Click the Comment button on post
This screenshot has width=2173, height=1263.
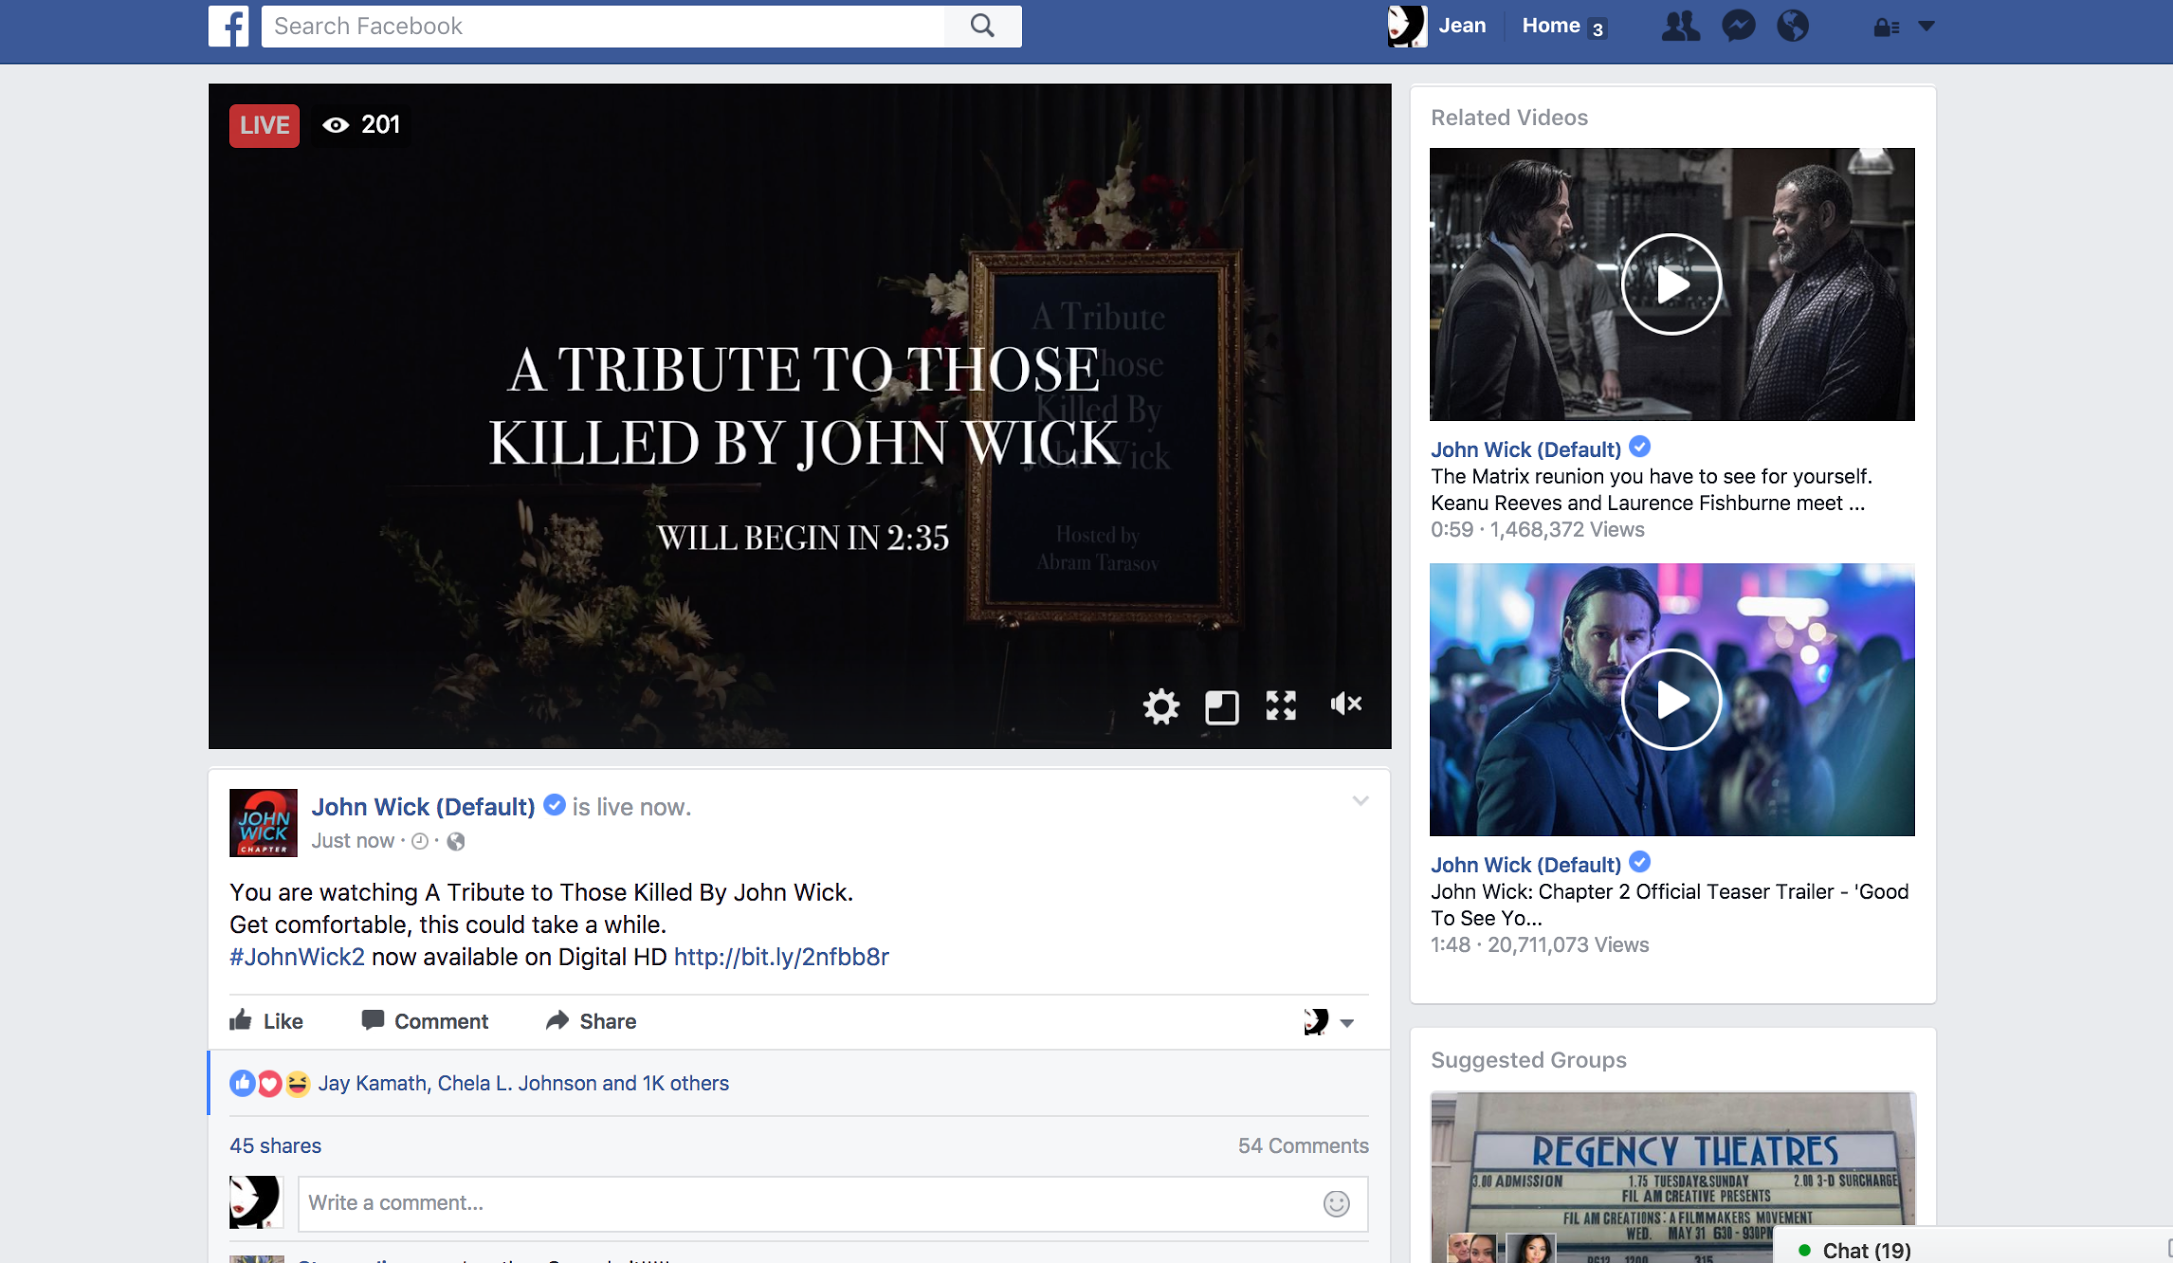[425, 1021]
